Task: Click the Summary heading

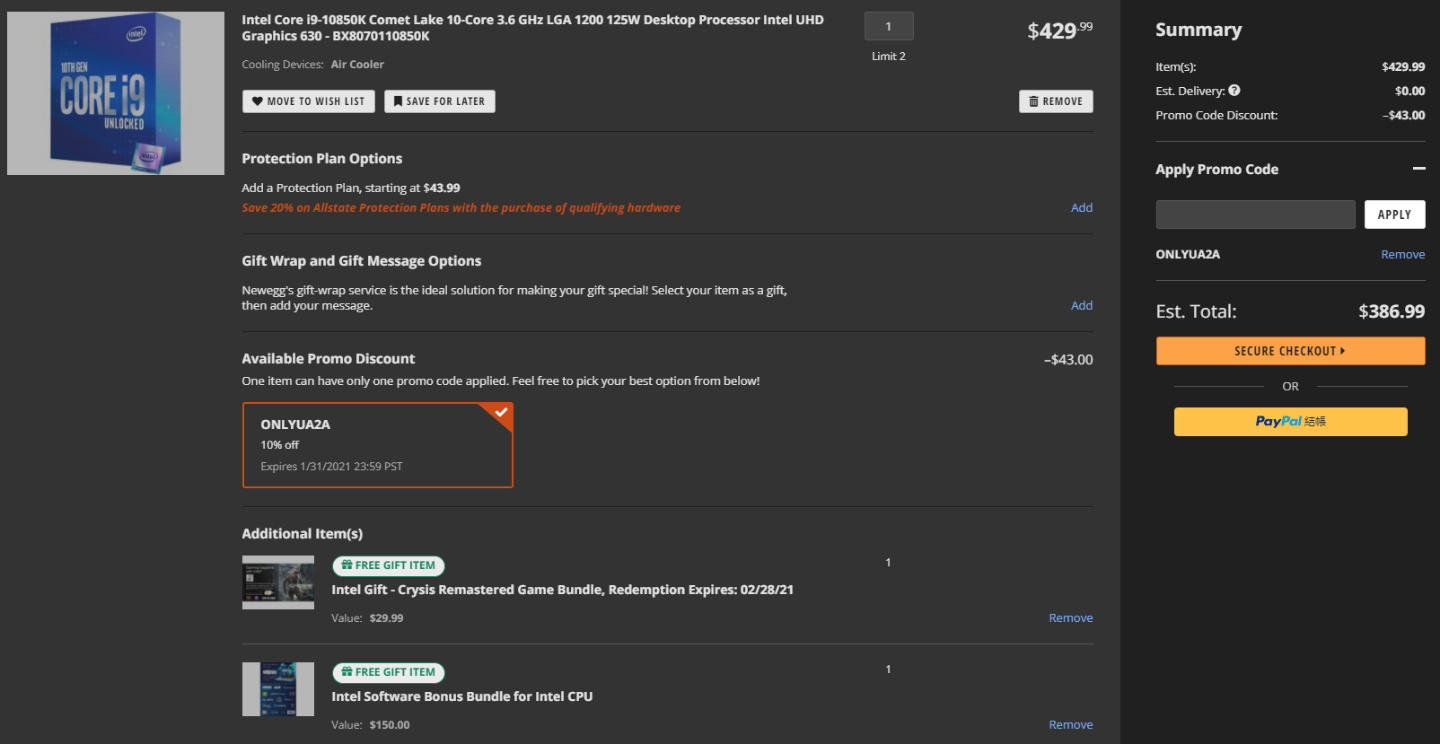Action: pos(1199,30)
